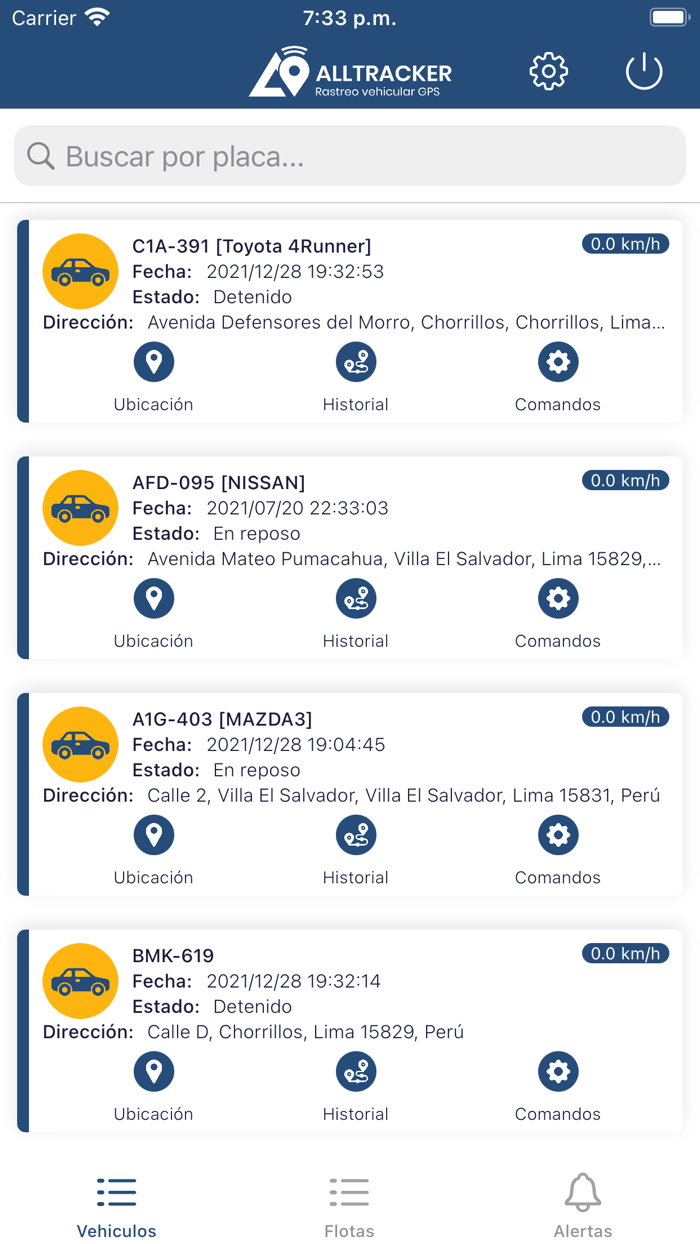Tap the car icon of the Toyota 4Runner

80,271
